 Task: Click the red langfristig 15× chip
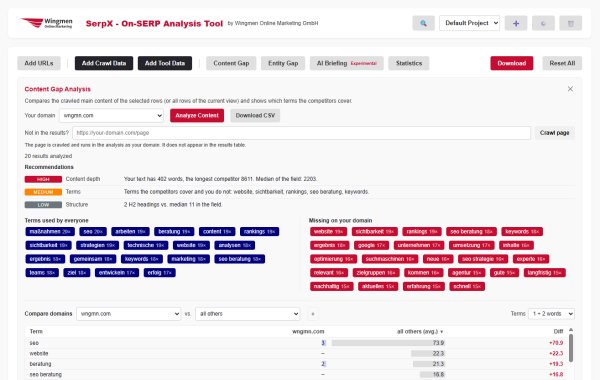coord(545,273)
